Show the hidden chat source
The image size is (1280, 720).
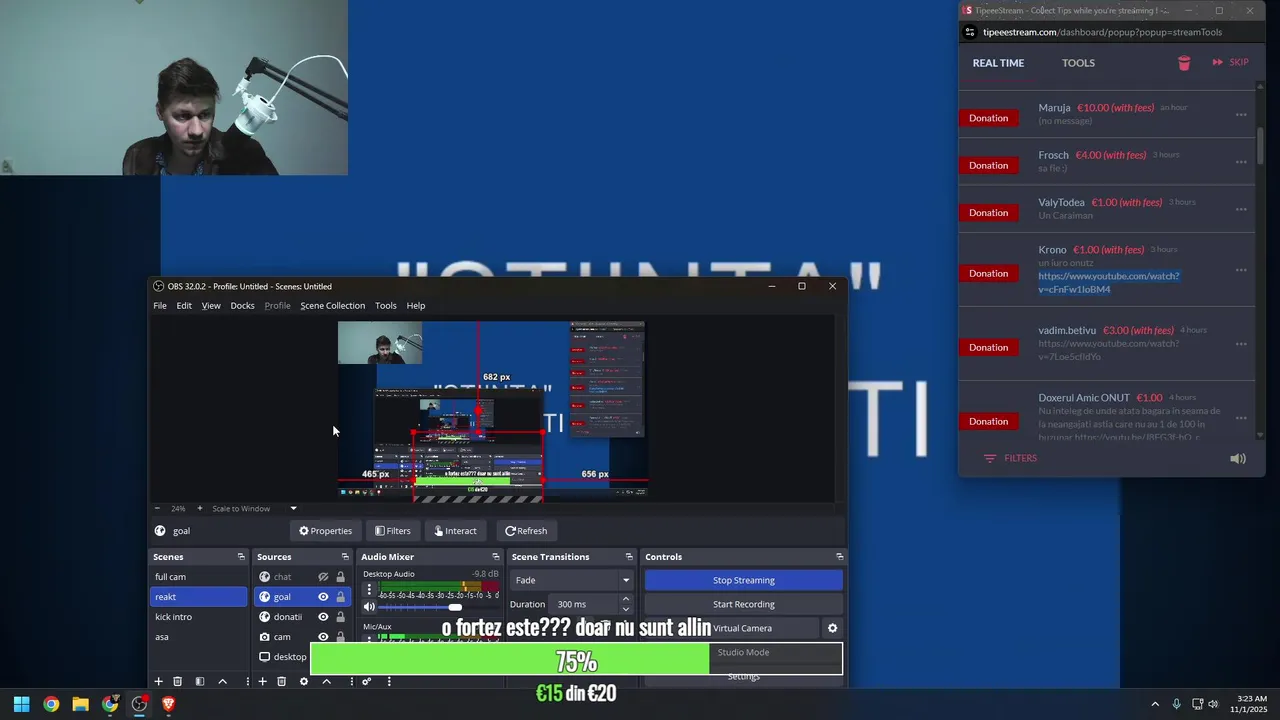tap(323, 577)
